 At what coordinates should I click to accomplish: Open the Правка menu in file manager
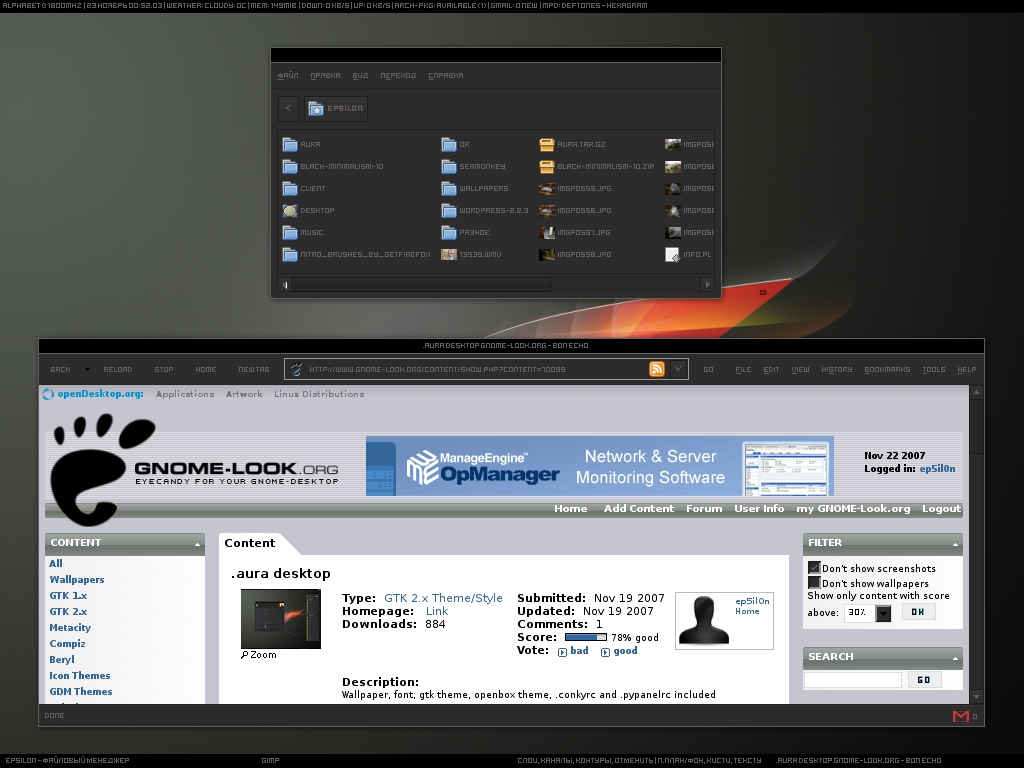[x=325, y=76]
